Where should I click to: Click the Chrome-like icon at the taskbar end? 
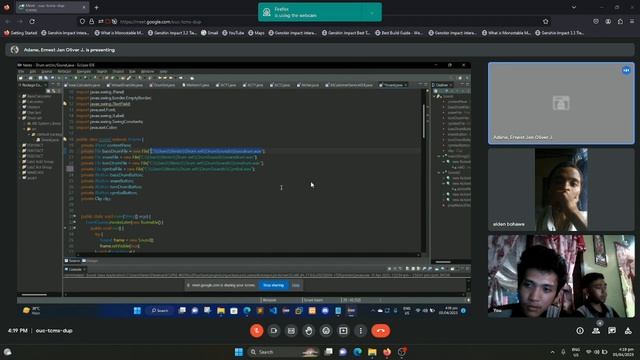(402, 352)
